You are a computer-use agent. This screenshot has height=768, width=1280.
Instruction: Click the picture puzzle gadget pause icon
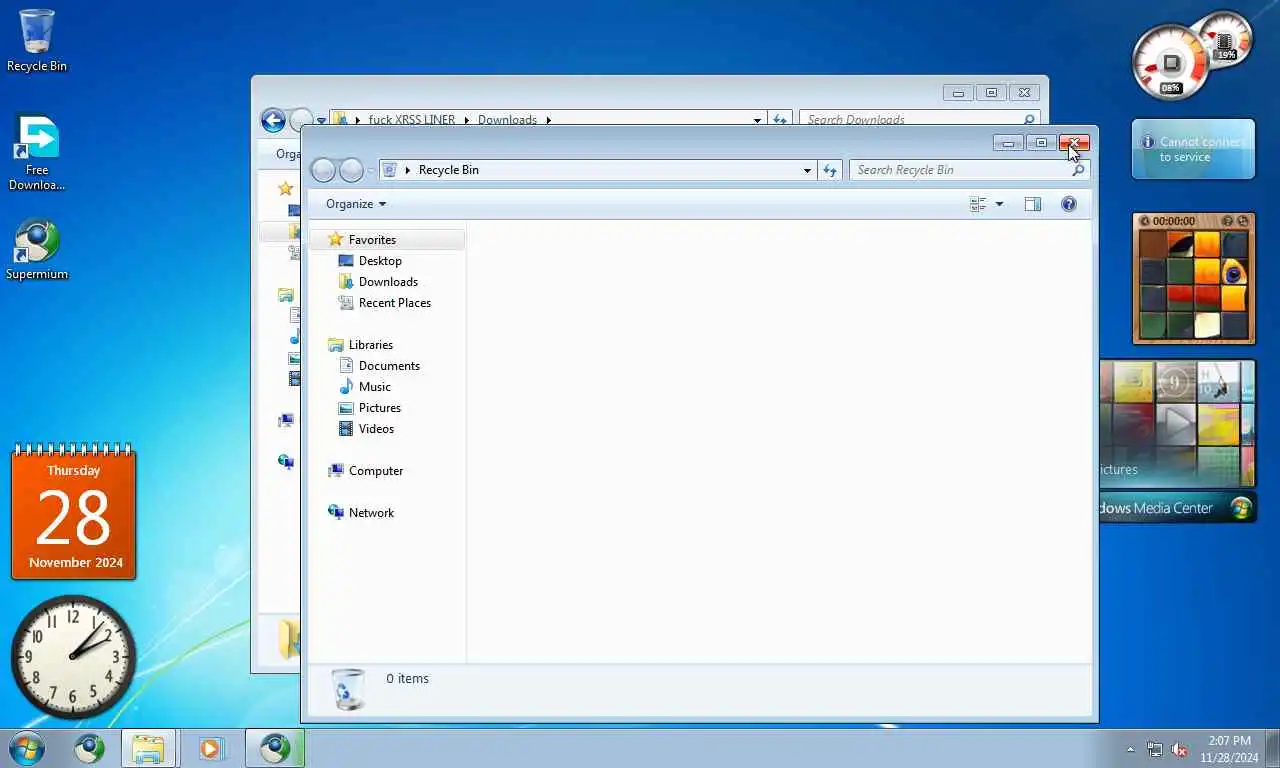1145,221
